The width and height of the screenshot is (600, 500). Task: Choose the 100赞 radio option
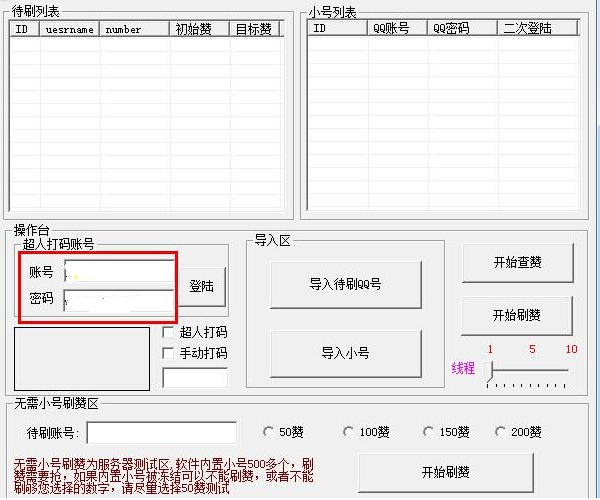click(x=348, y=432)
